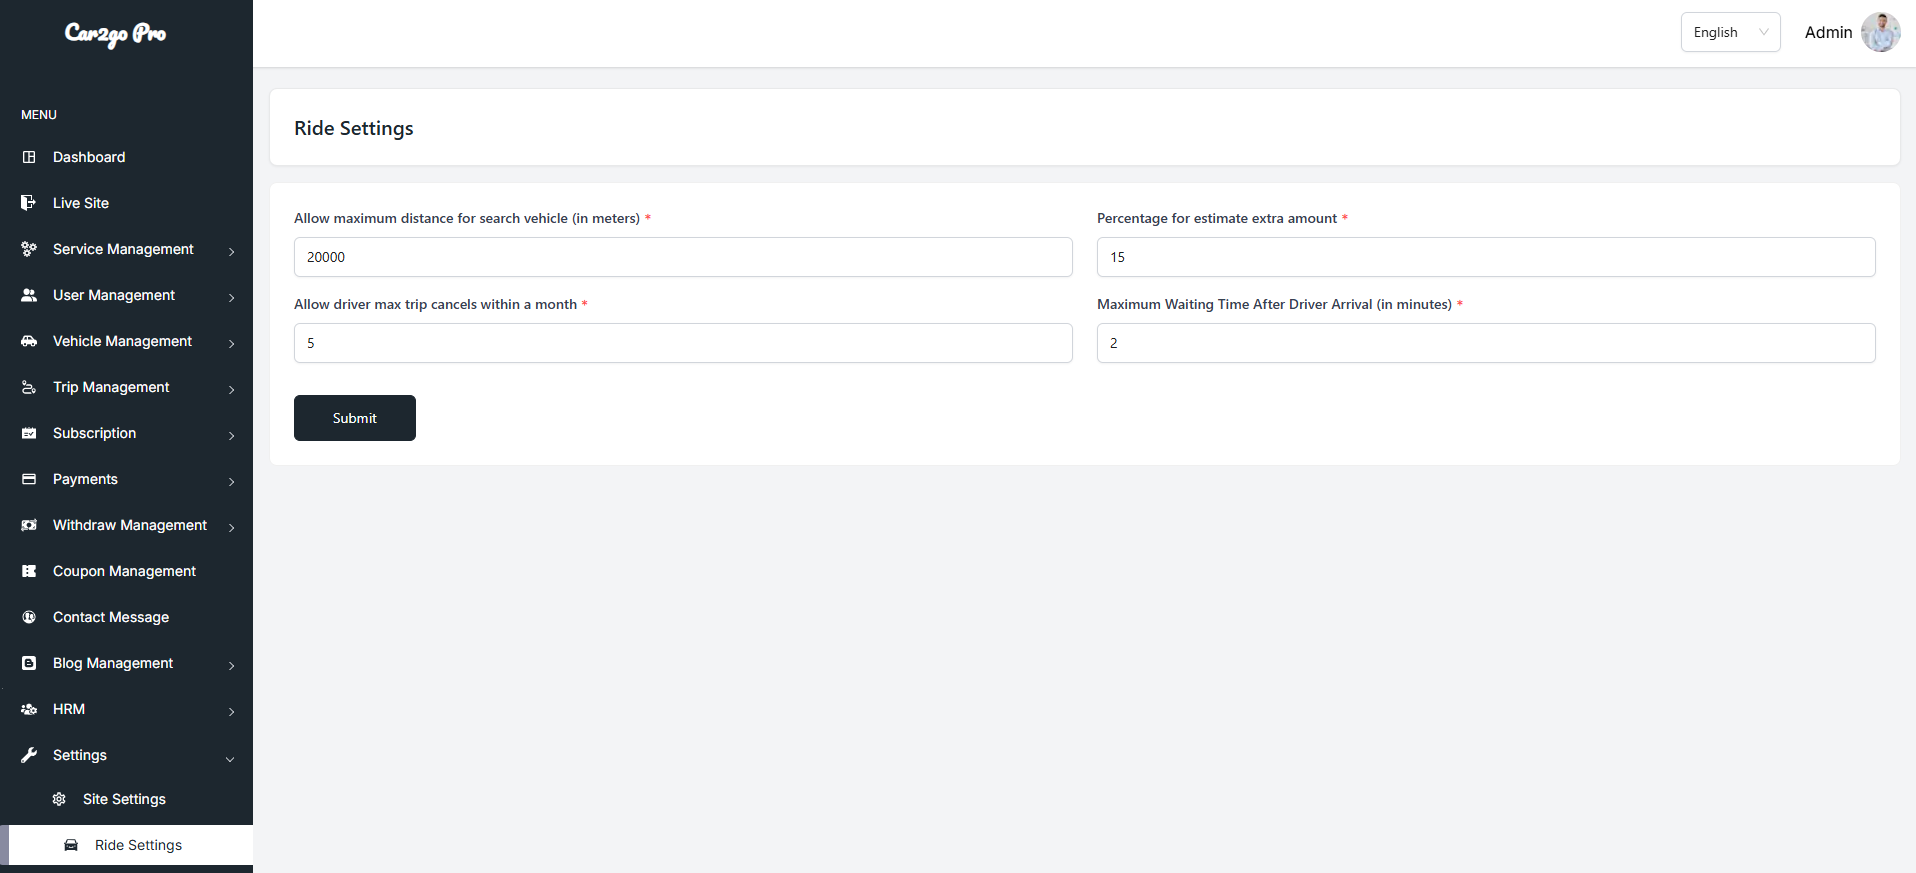1916x873 pixels.
Task: Click the HRM people icon
Action: pos(29,709)
